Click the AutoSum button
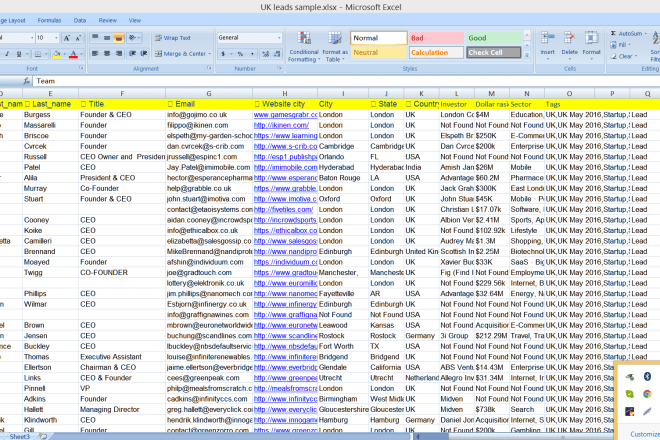 click(x=629, y=33)
